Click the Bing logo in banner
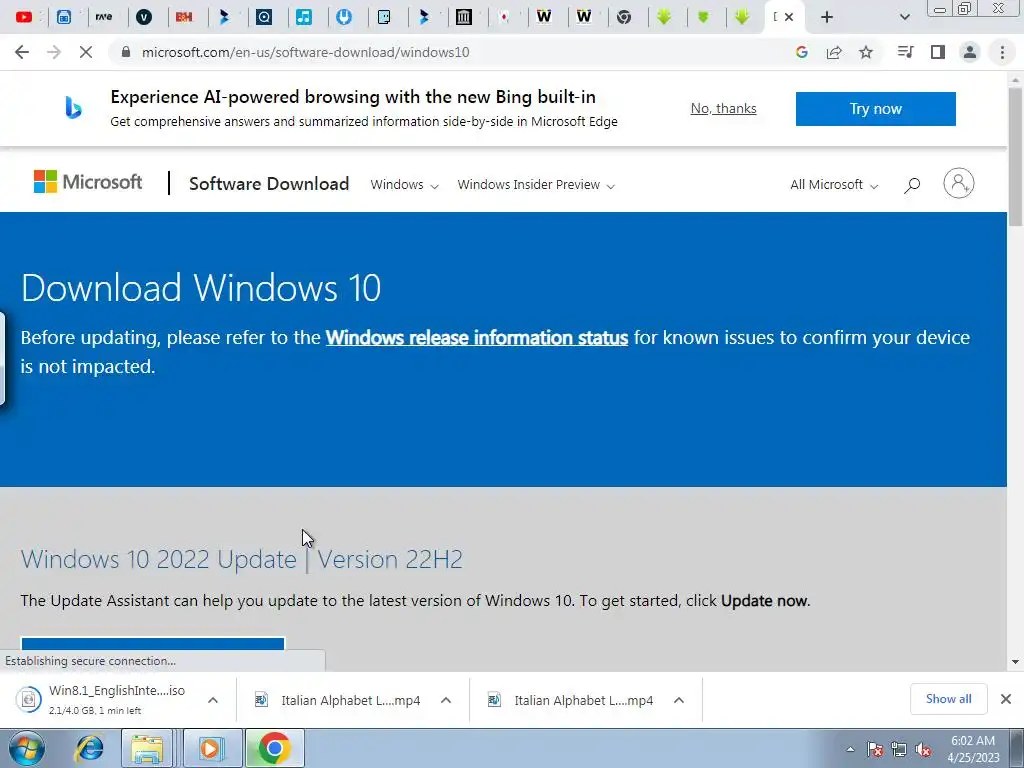Viewport: 1024px width, 768px height. [73, 108]
